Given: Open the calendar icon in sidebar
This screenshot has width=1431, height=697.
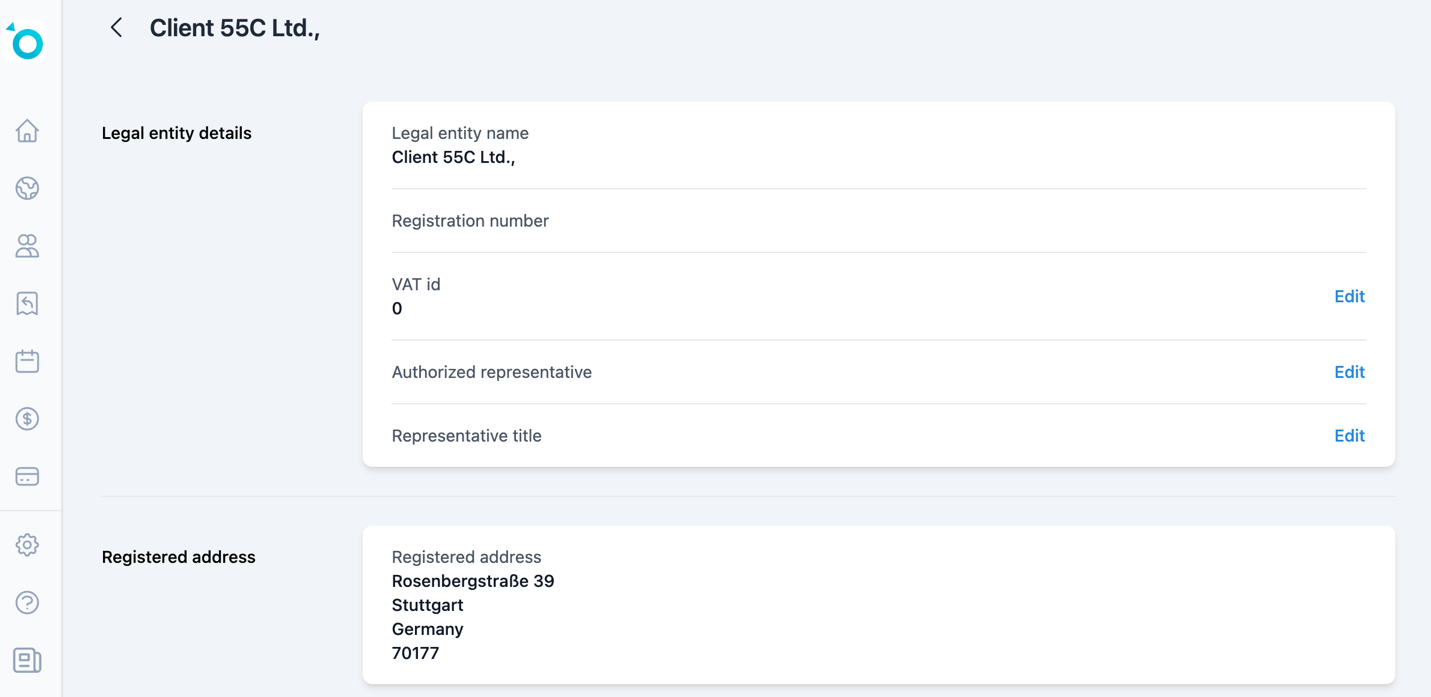Looking at the screenshot, I should point(27,361).
